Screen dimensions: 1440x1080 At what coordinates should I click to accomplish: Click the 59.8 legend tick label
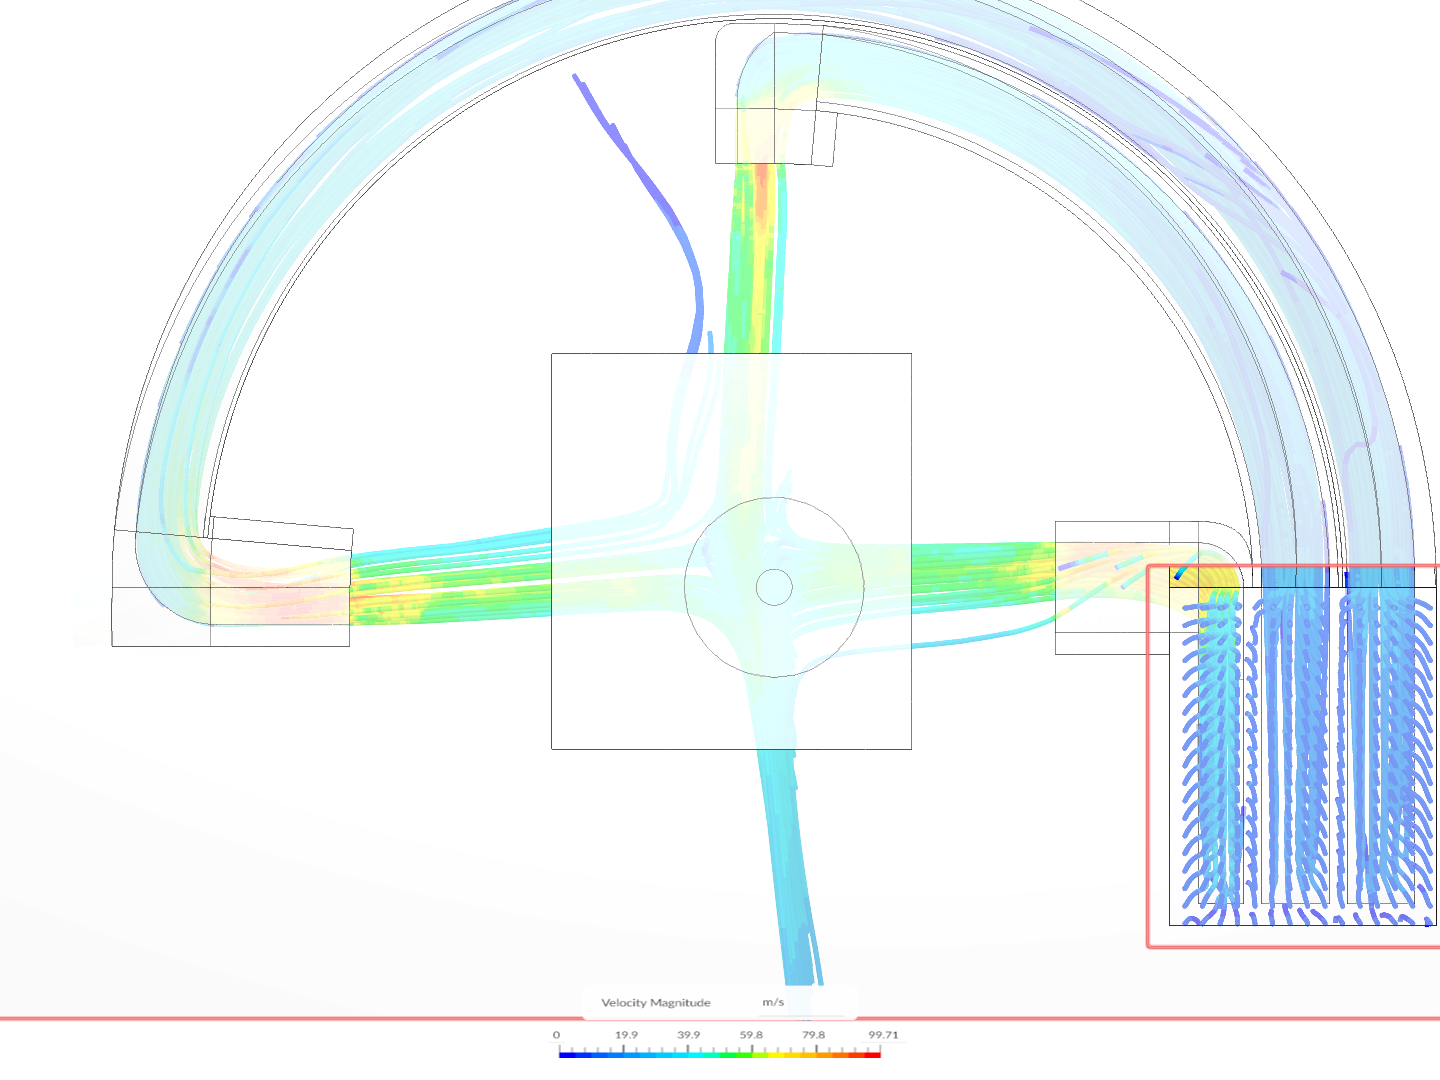coord(751,1035)
